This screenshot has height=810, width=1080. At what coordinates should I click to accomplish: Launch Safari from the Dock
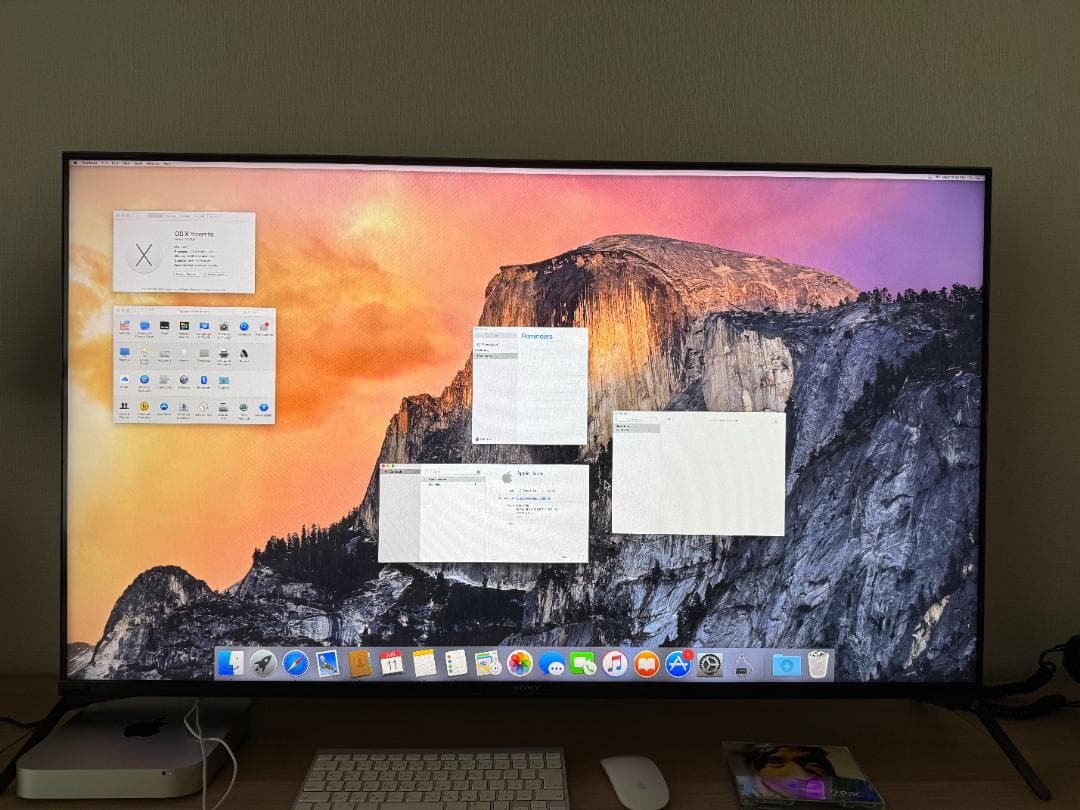click(x=295, y=664)
